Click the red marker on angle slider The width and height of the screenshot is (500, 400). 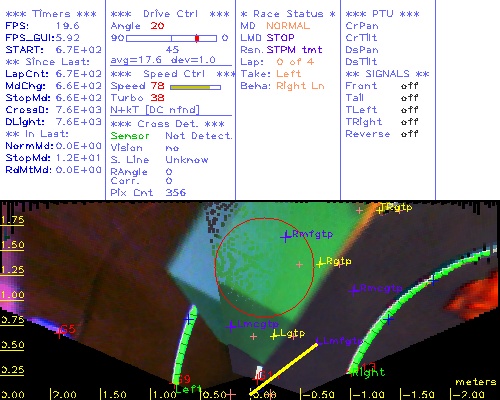(197, 38)
